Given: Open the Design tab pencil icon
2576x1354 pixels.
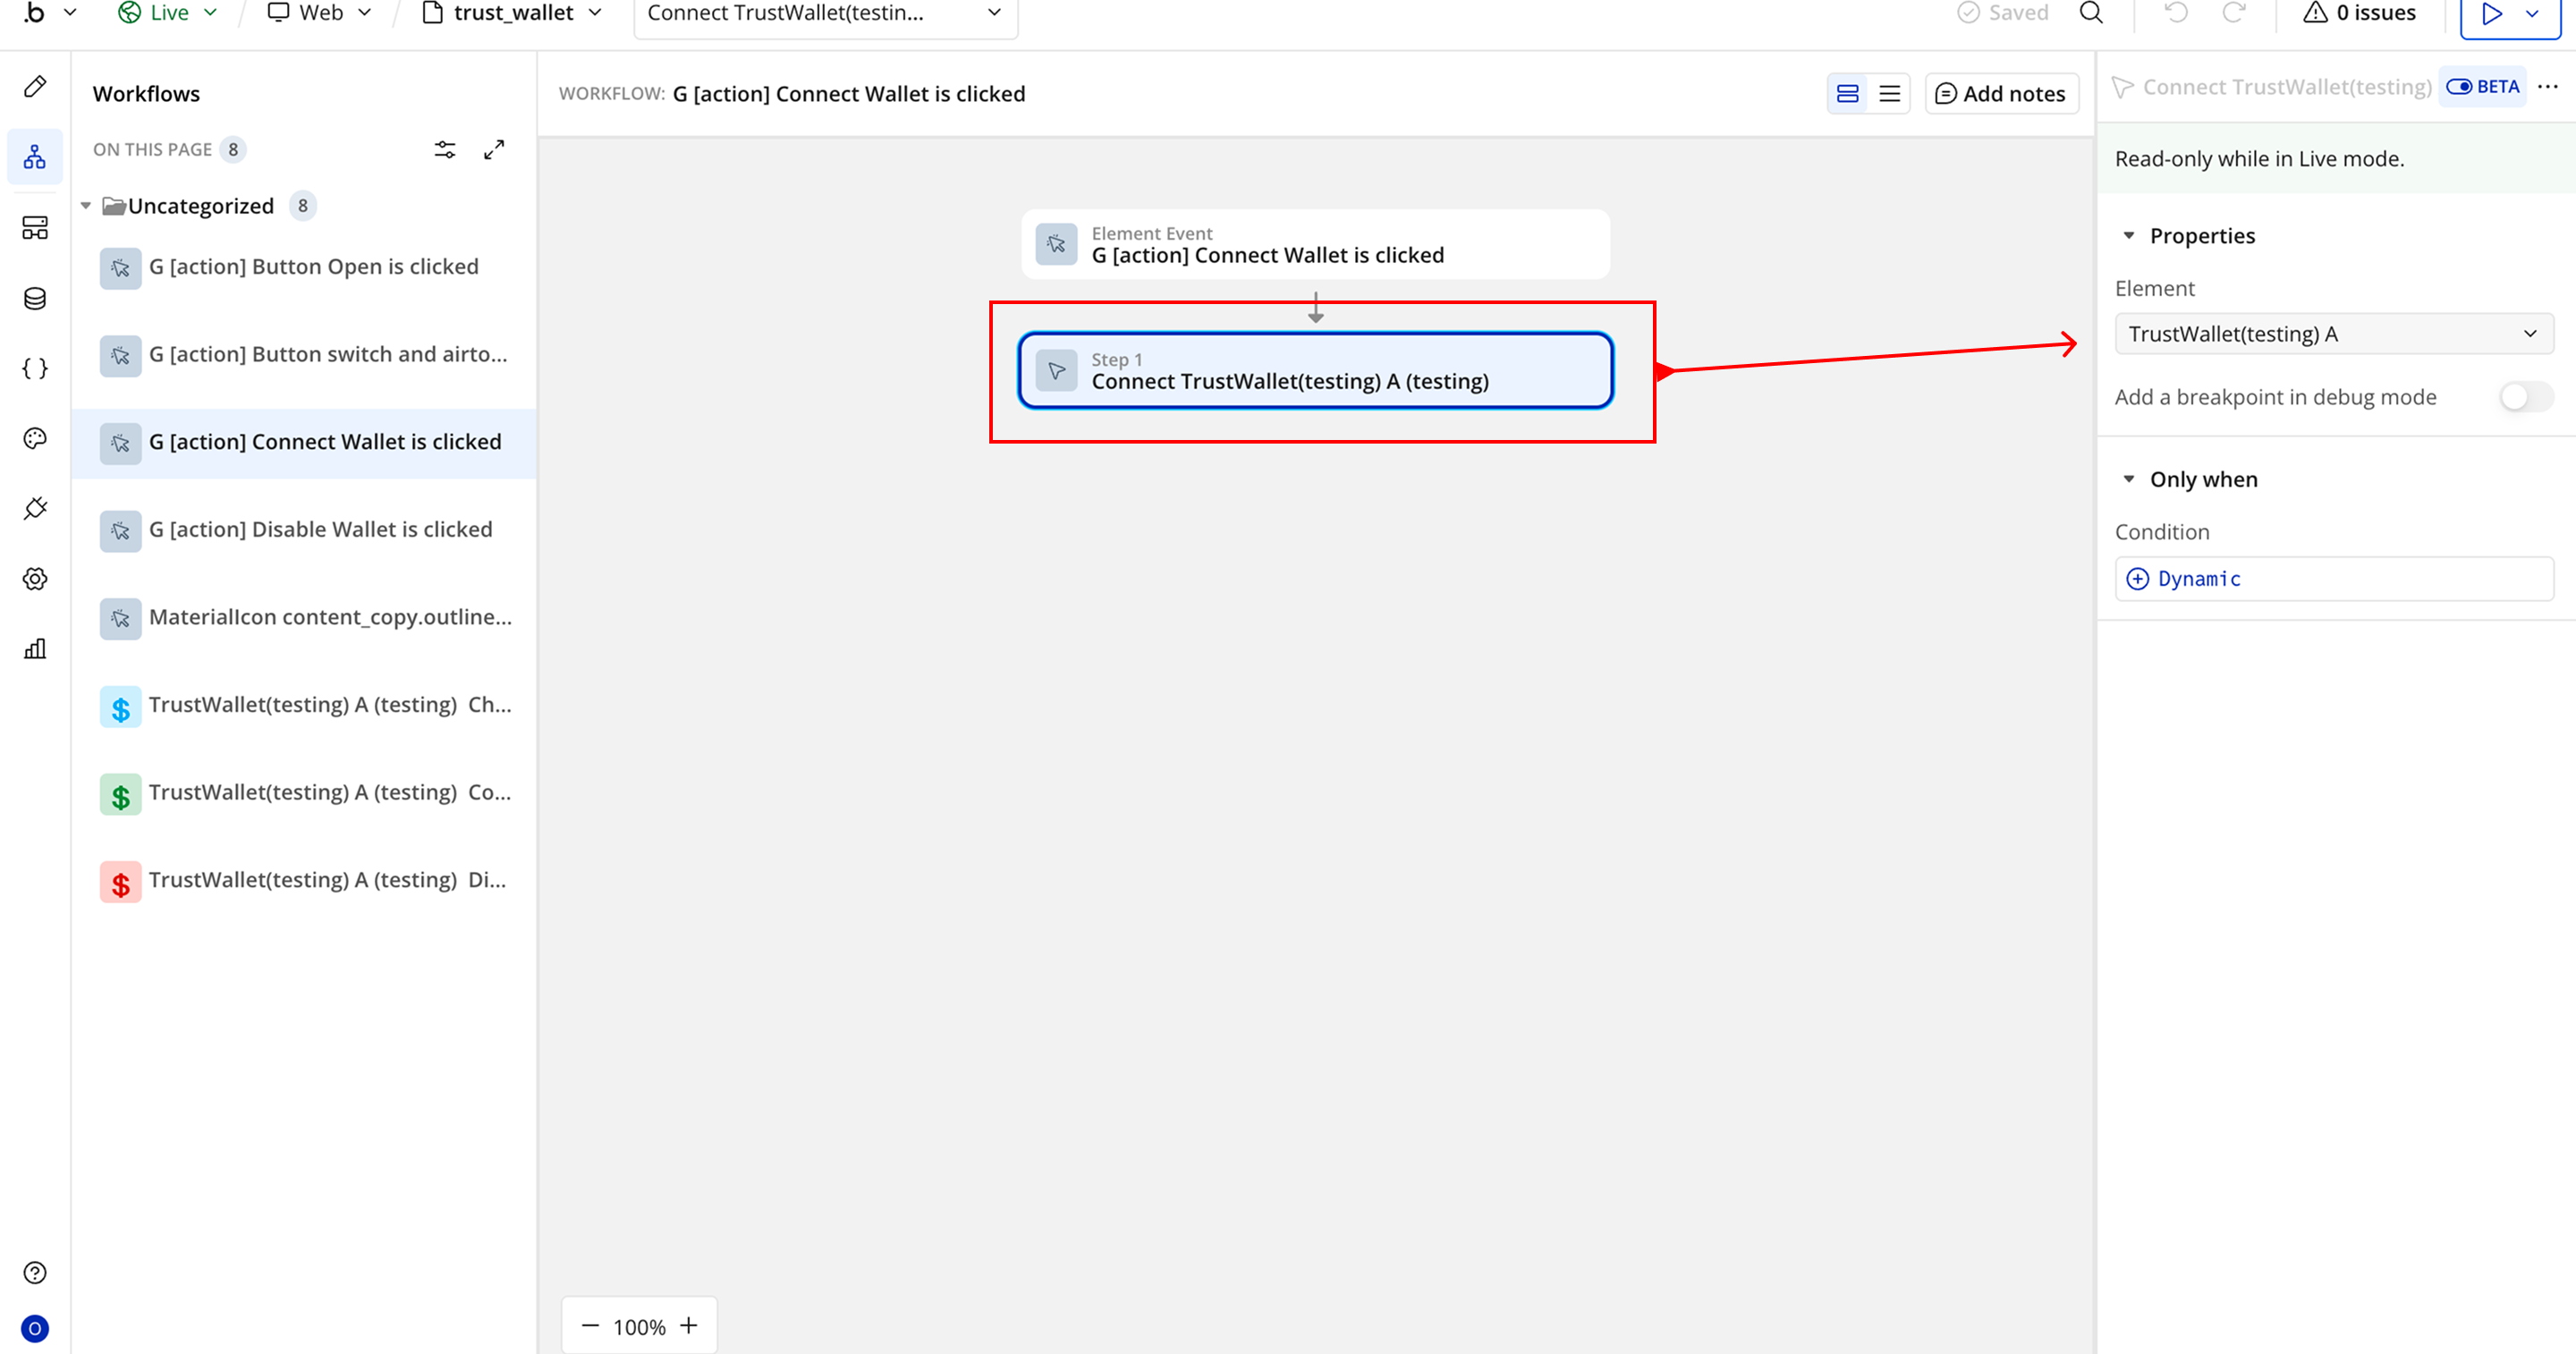Looking at the screenshot, I should point(35,87).
